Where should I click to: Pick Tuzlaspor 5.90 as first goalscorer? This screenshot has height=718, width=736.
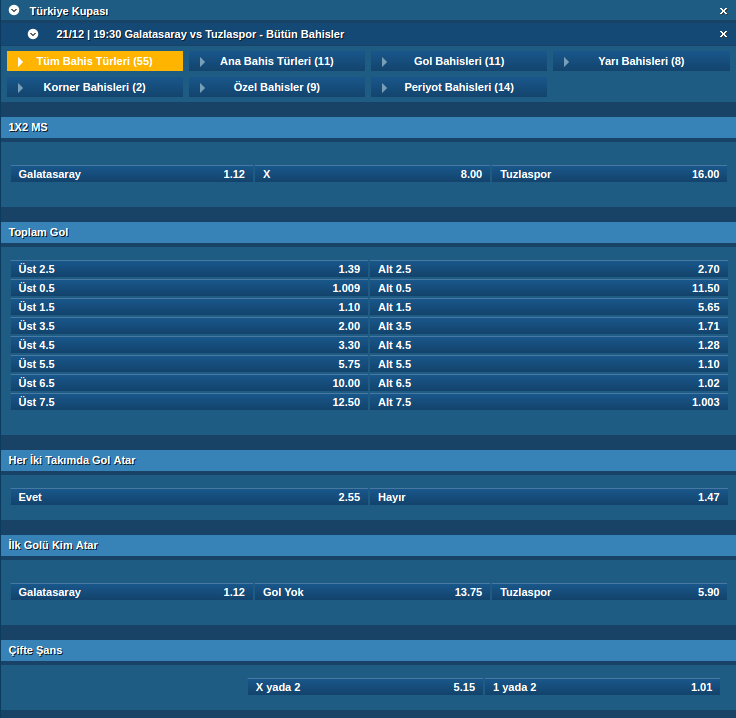point(610,592)
